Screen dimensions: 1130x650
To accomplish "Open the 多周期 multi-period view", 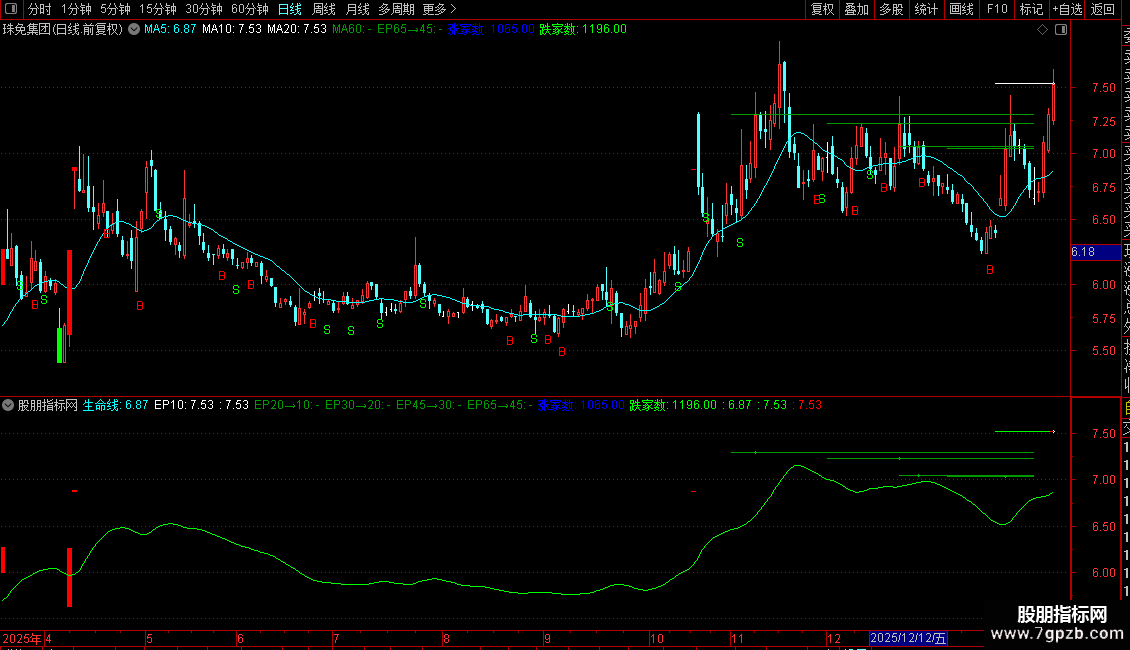I will tap(396, 9).
